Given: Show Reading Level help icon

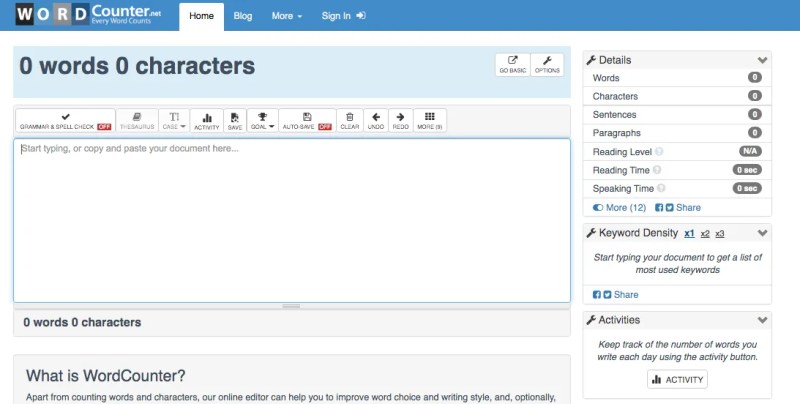Looking at the screenshot, I should [659, 152].
